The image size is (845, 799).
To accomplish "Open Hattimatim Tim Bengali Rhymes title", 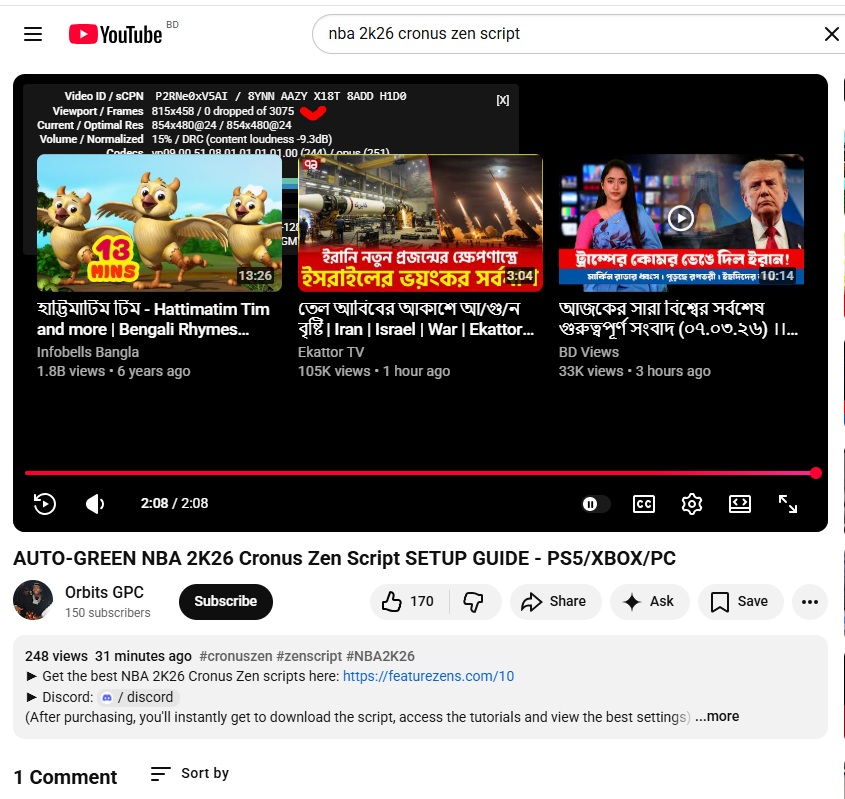I will 153,319.
